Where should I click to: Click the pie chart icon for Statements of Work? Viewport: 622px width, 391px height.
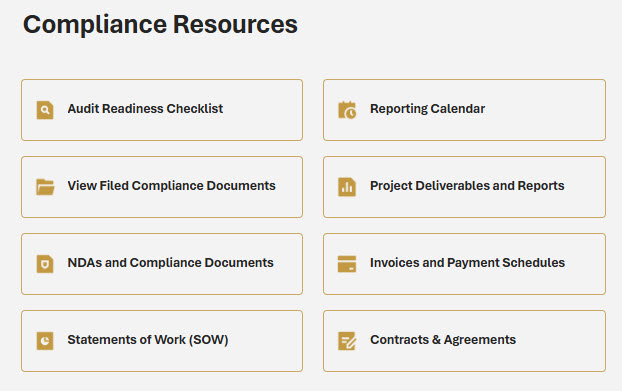click(45, 341)
